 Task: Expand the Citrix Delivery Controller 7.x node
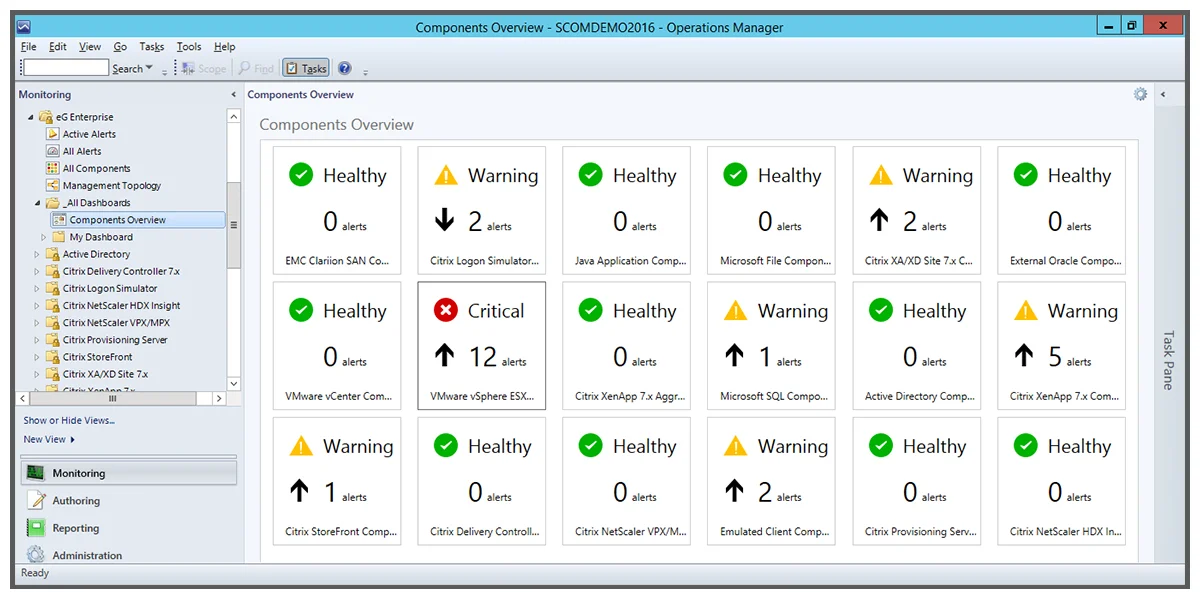[37, 271]
